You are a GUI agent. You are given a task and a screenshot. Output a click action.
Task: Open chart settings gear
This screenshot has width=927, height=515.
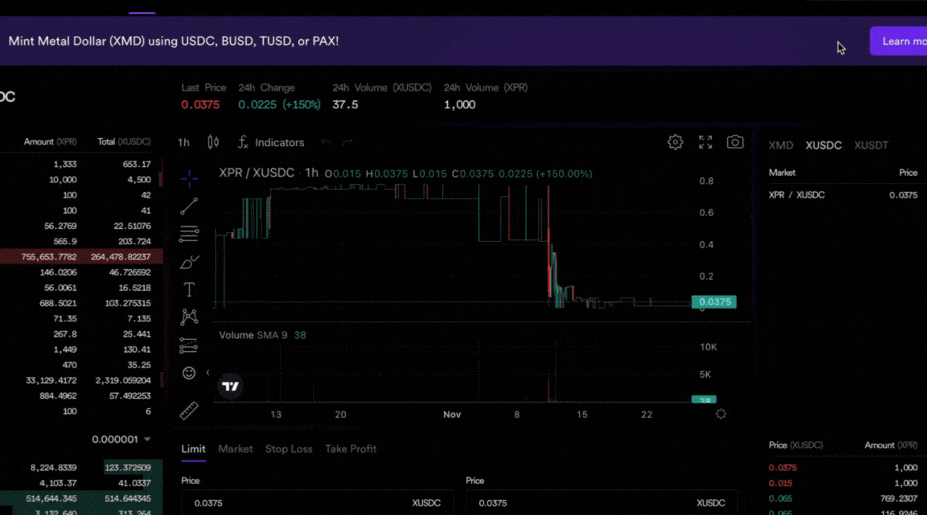[x=675, y=142]
